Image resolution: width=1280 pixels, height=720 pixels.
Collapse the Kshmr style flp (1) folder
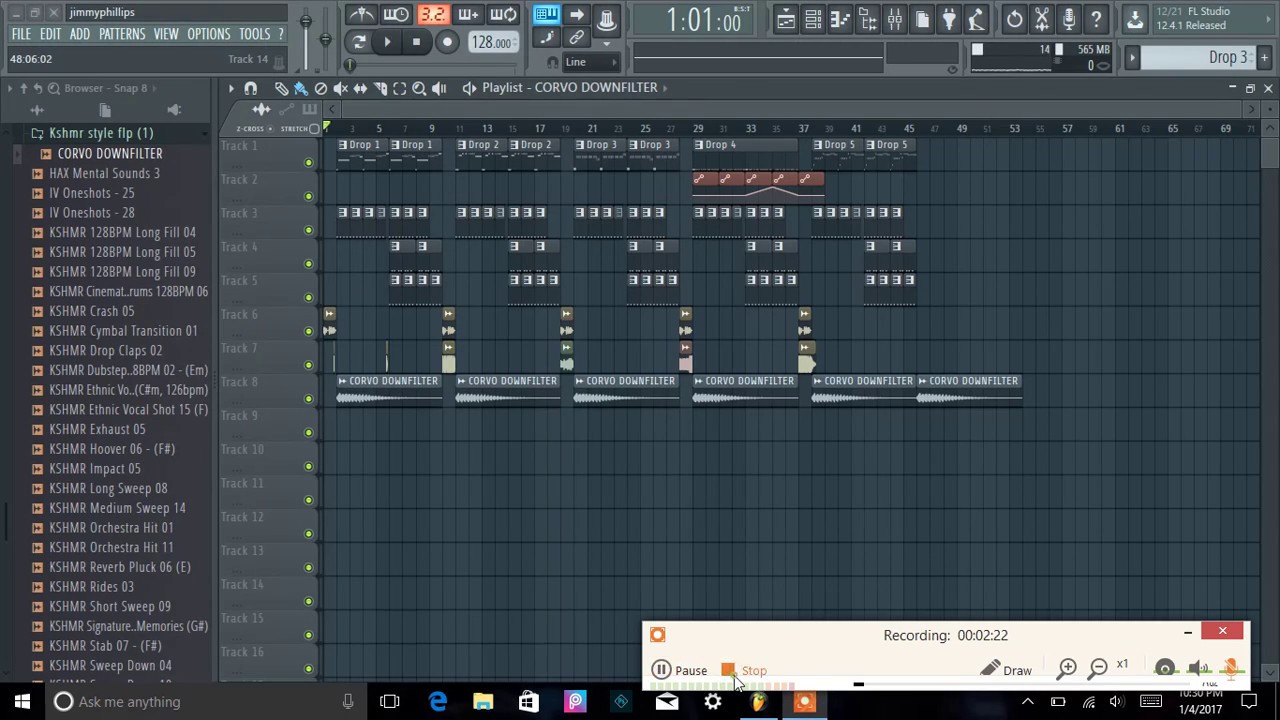click(101, 133)
